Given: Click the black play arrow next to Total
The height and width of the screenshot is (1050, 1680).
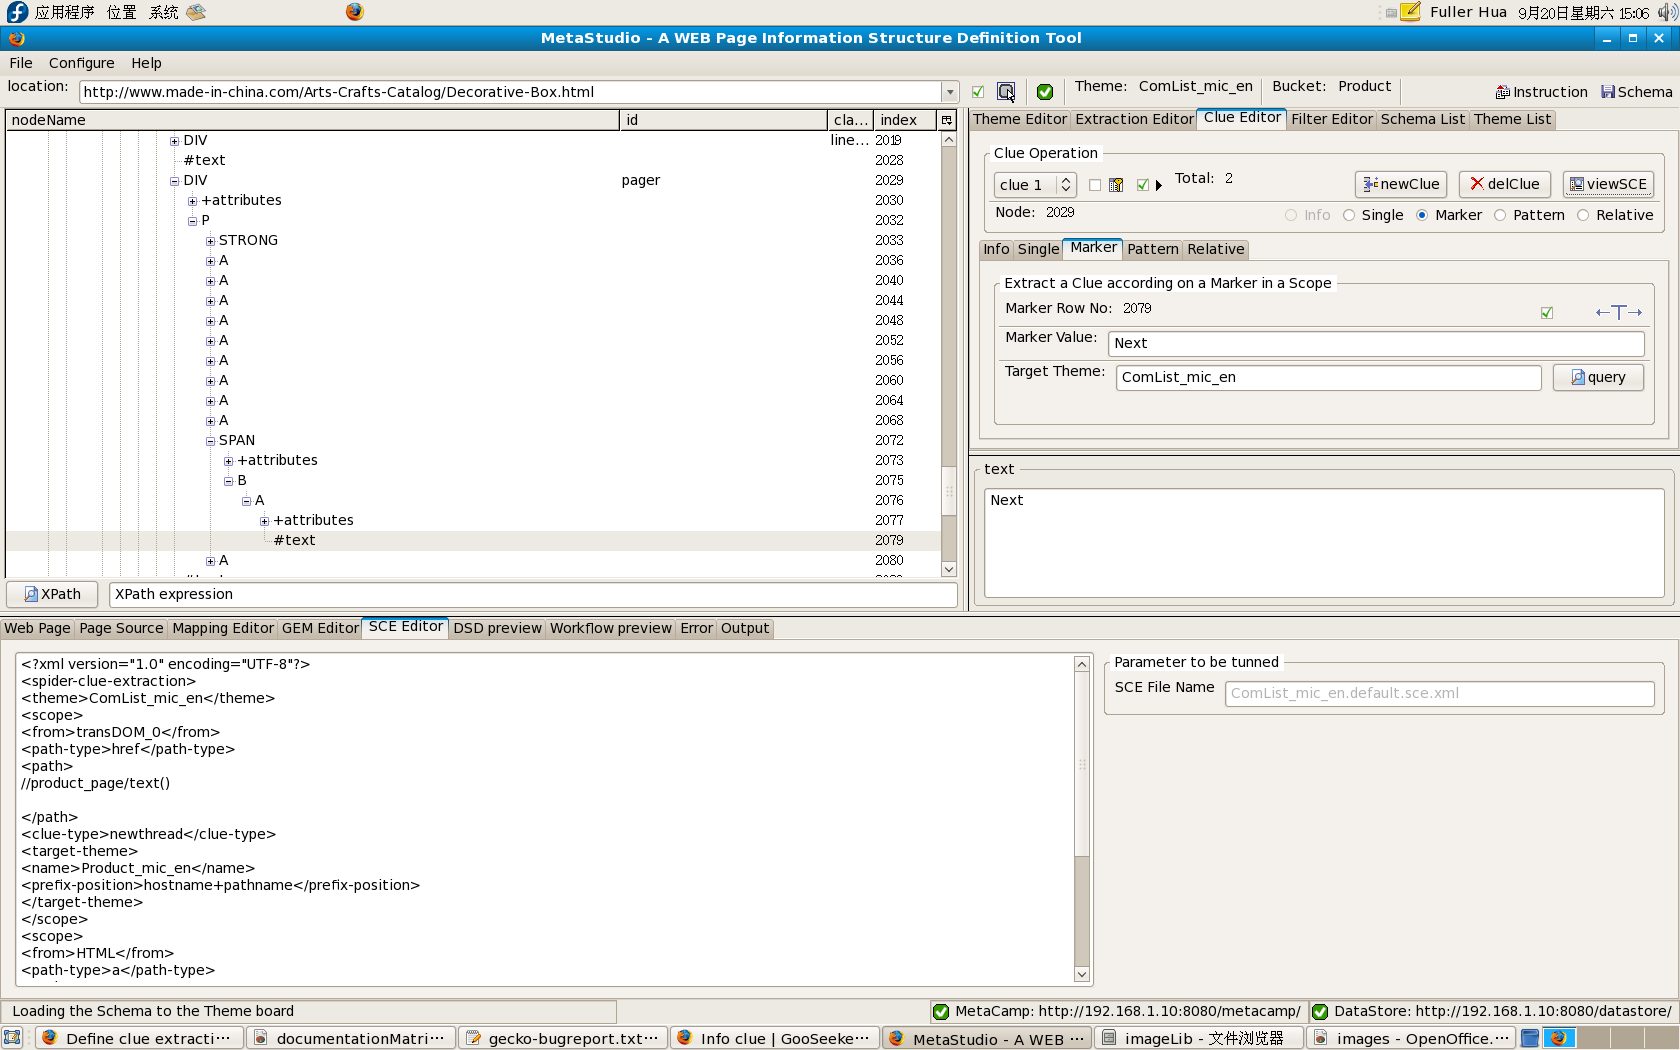Looking at the screenshot, I should 1159,185.
